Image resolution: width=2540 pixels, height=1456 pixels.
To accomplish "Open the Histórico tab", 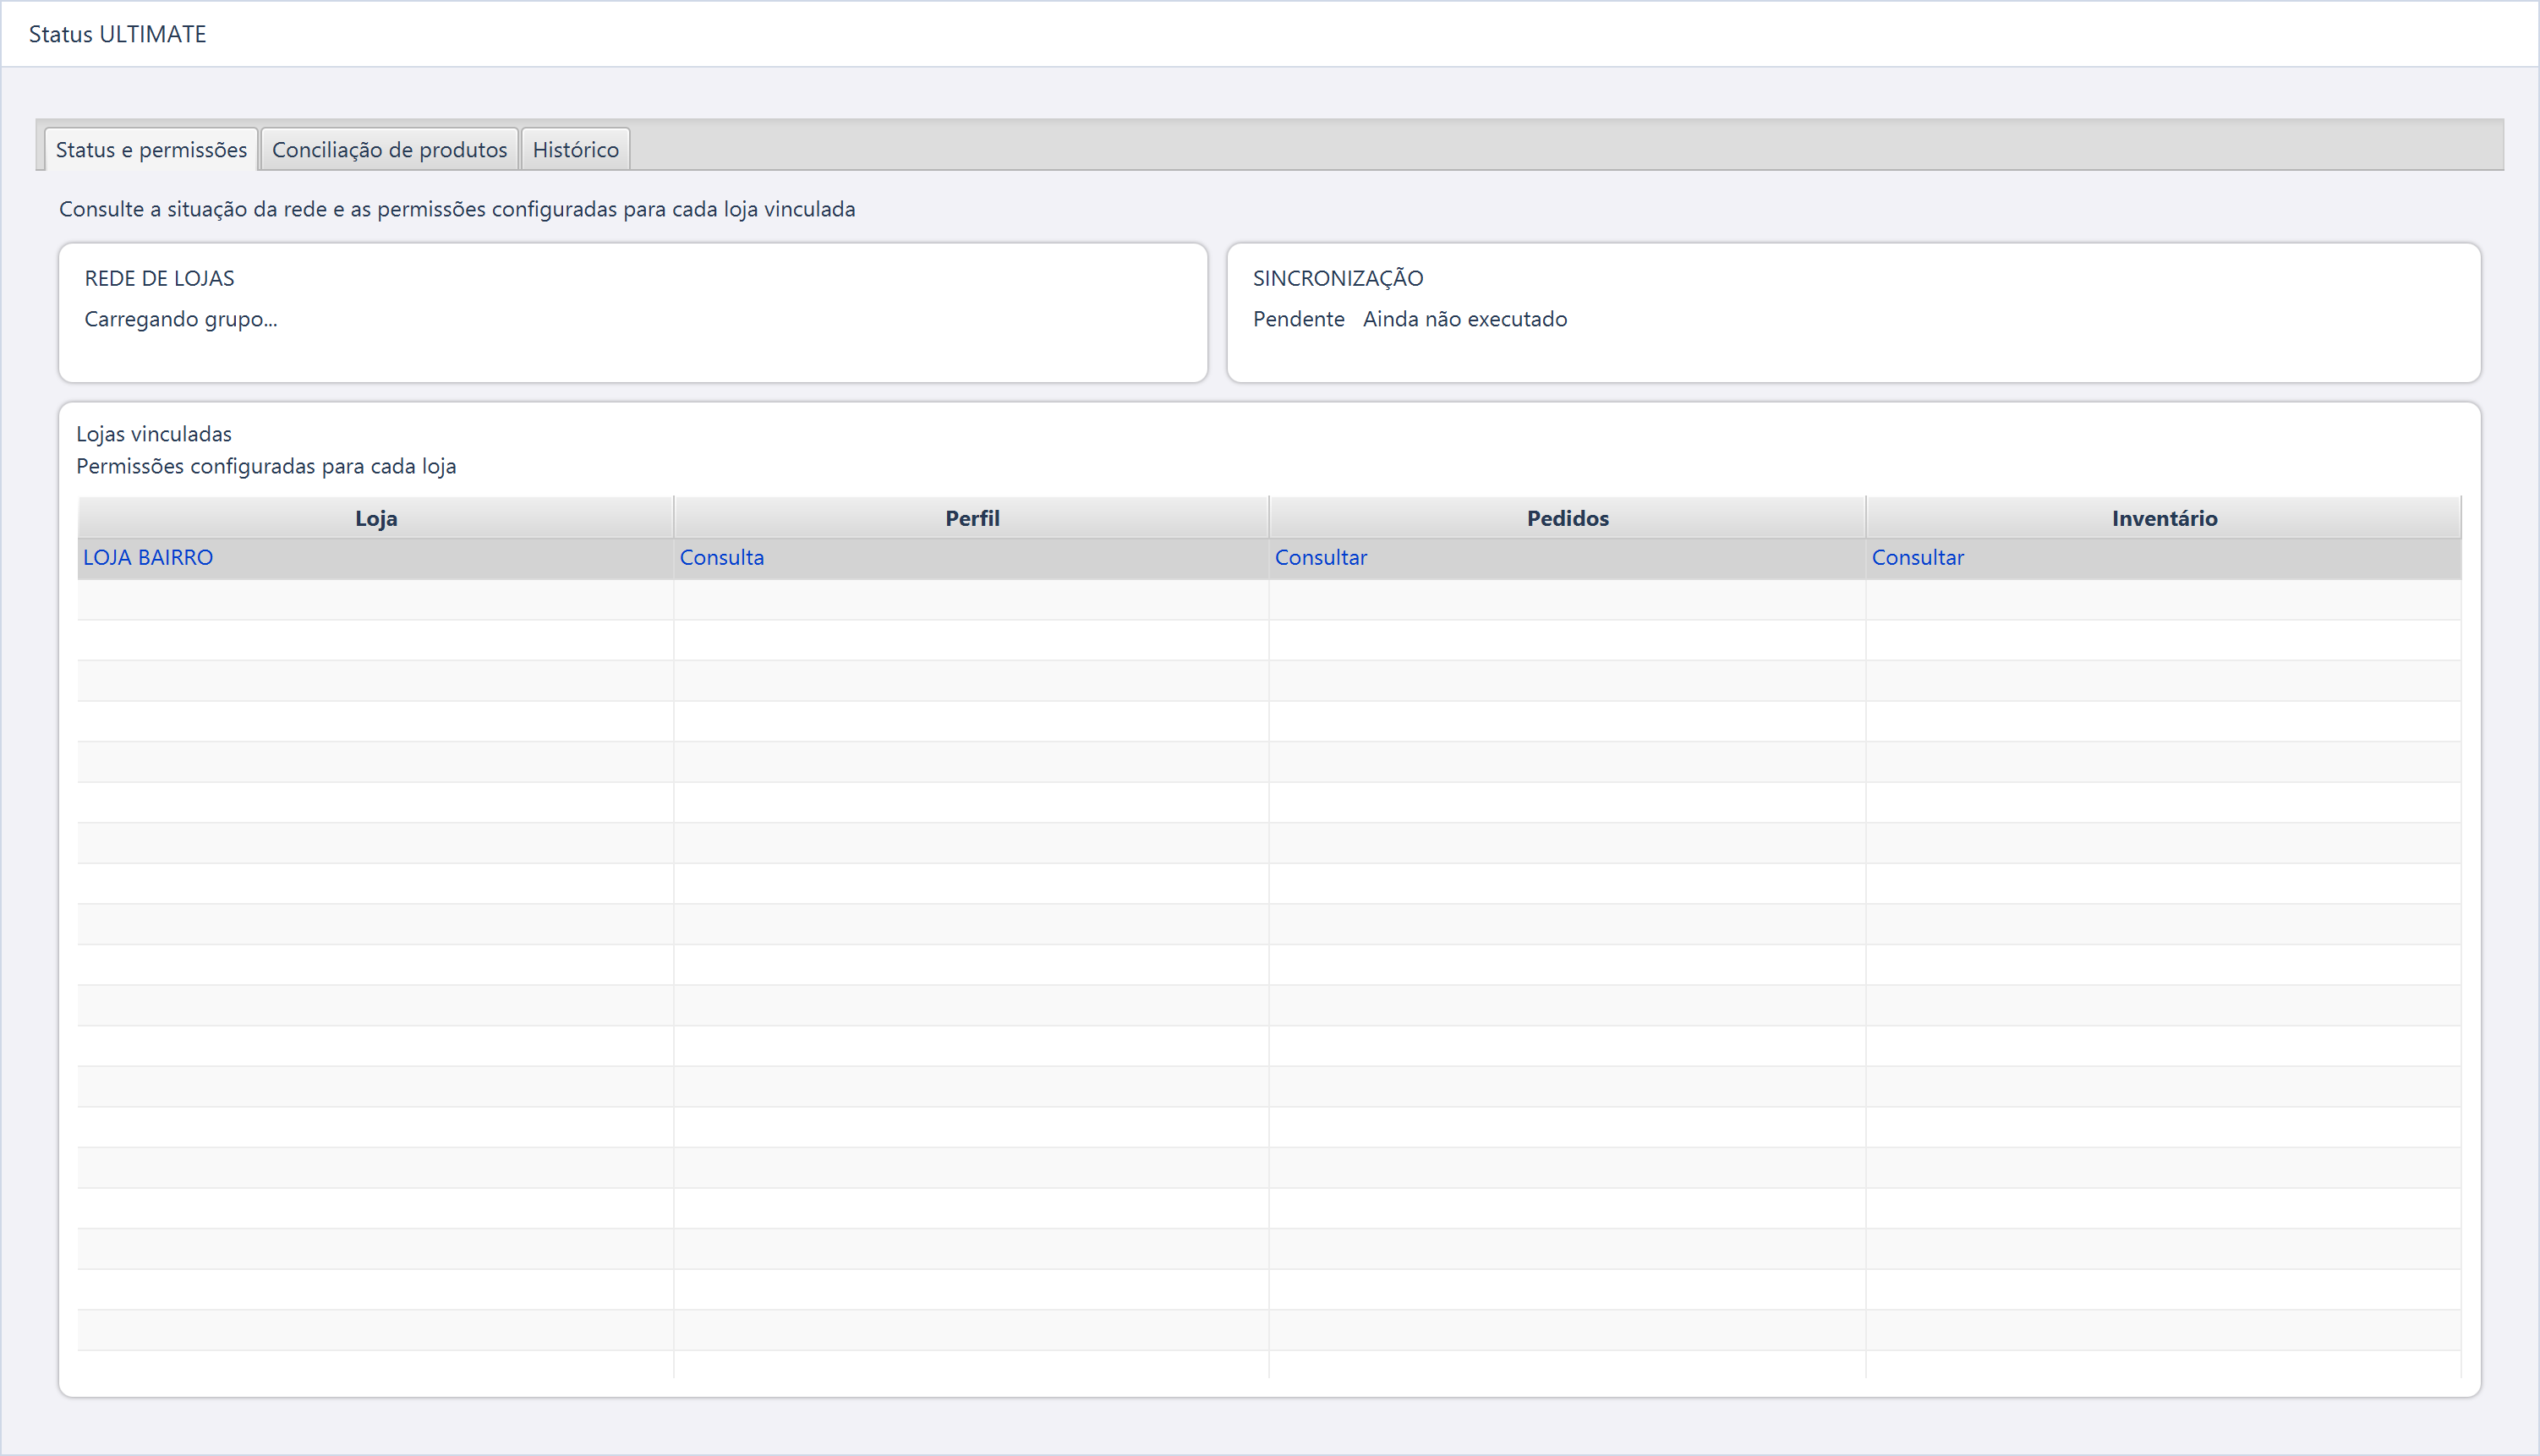I will pyautogui.click(x=575, y=149).
